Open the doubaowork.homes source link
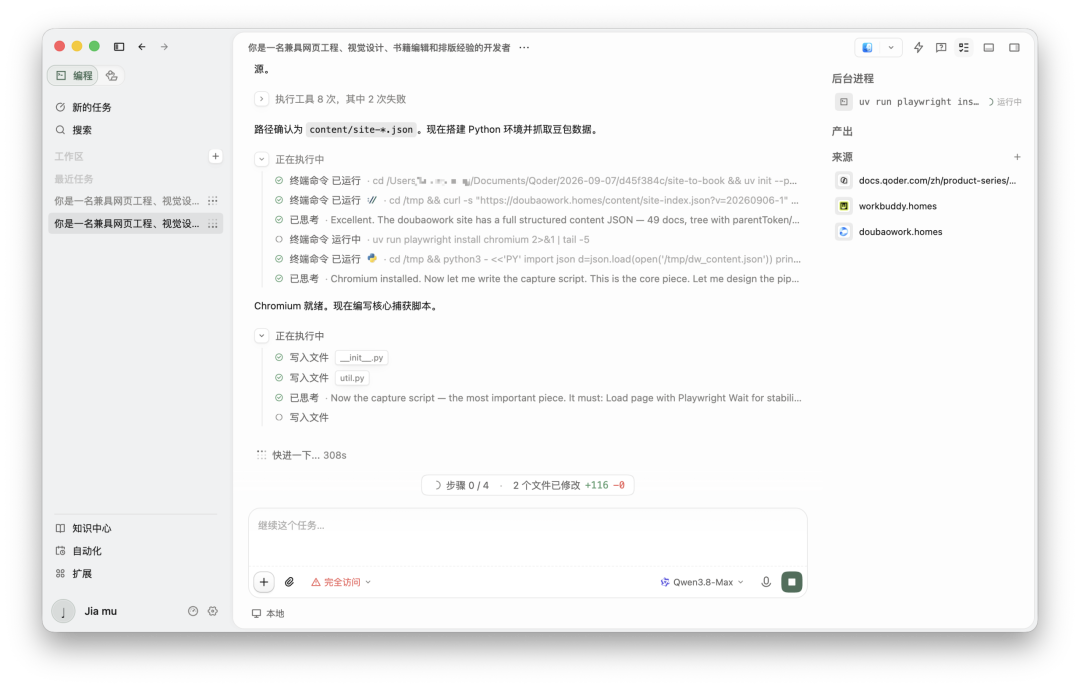The height and width of the screenshot is (688, 1080). pyautogui.click(x=890, y=232)
